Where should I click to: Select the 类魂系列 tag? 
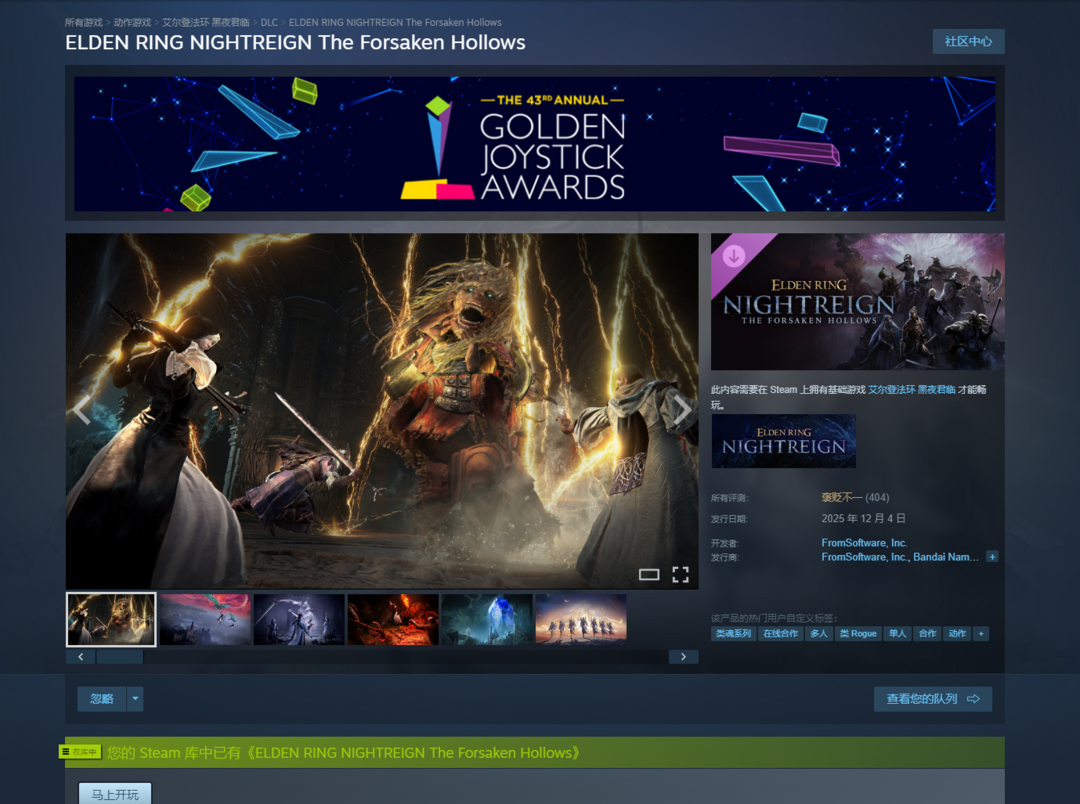pos(733,634)
